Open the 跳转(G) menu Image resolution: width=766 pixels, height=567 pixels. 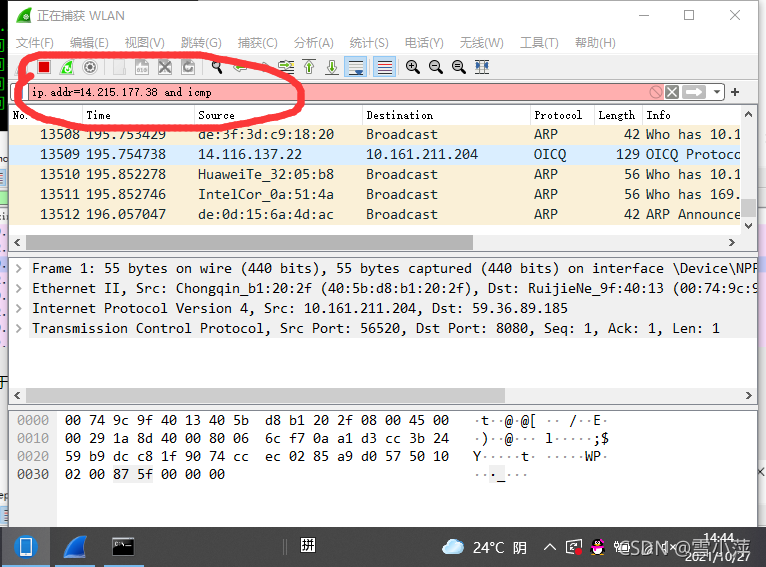point(201,43)
